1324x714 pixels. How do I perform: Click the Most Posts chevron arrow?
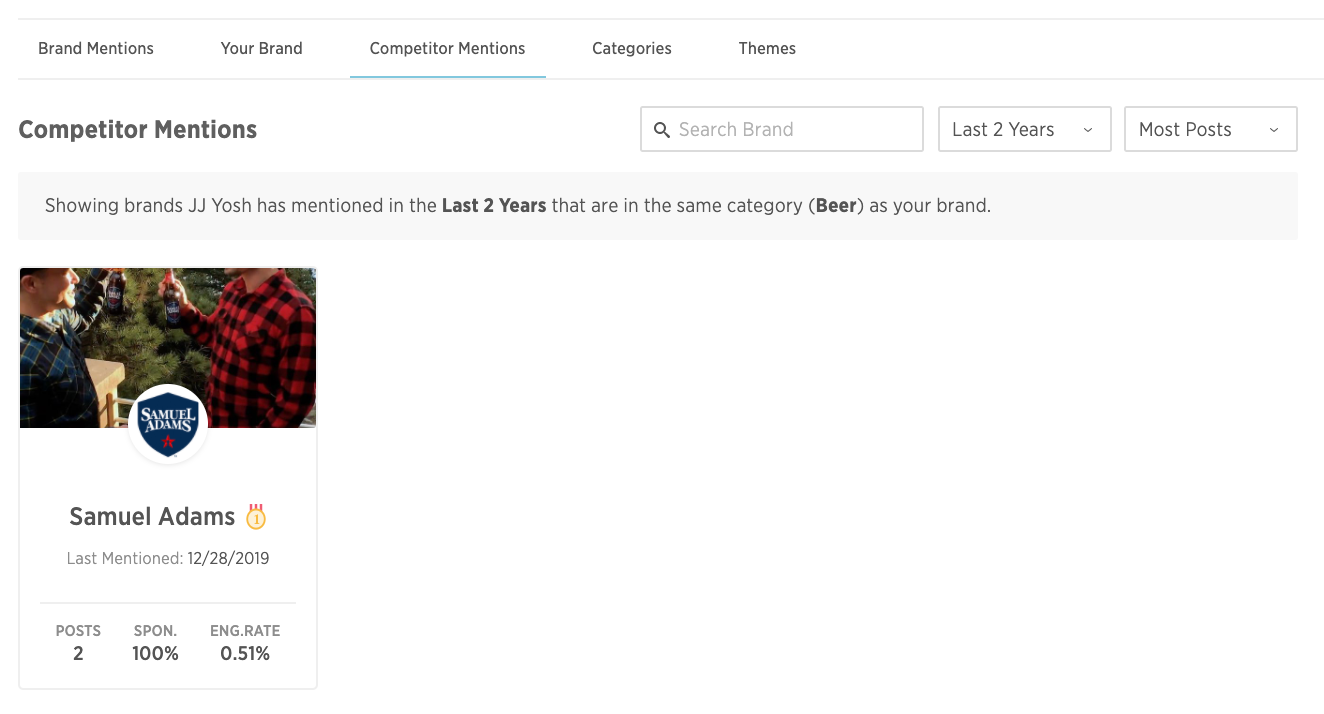click(x=1274, y=130)
